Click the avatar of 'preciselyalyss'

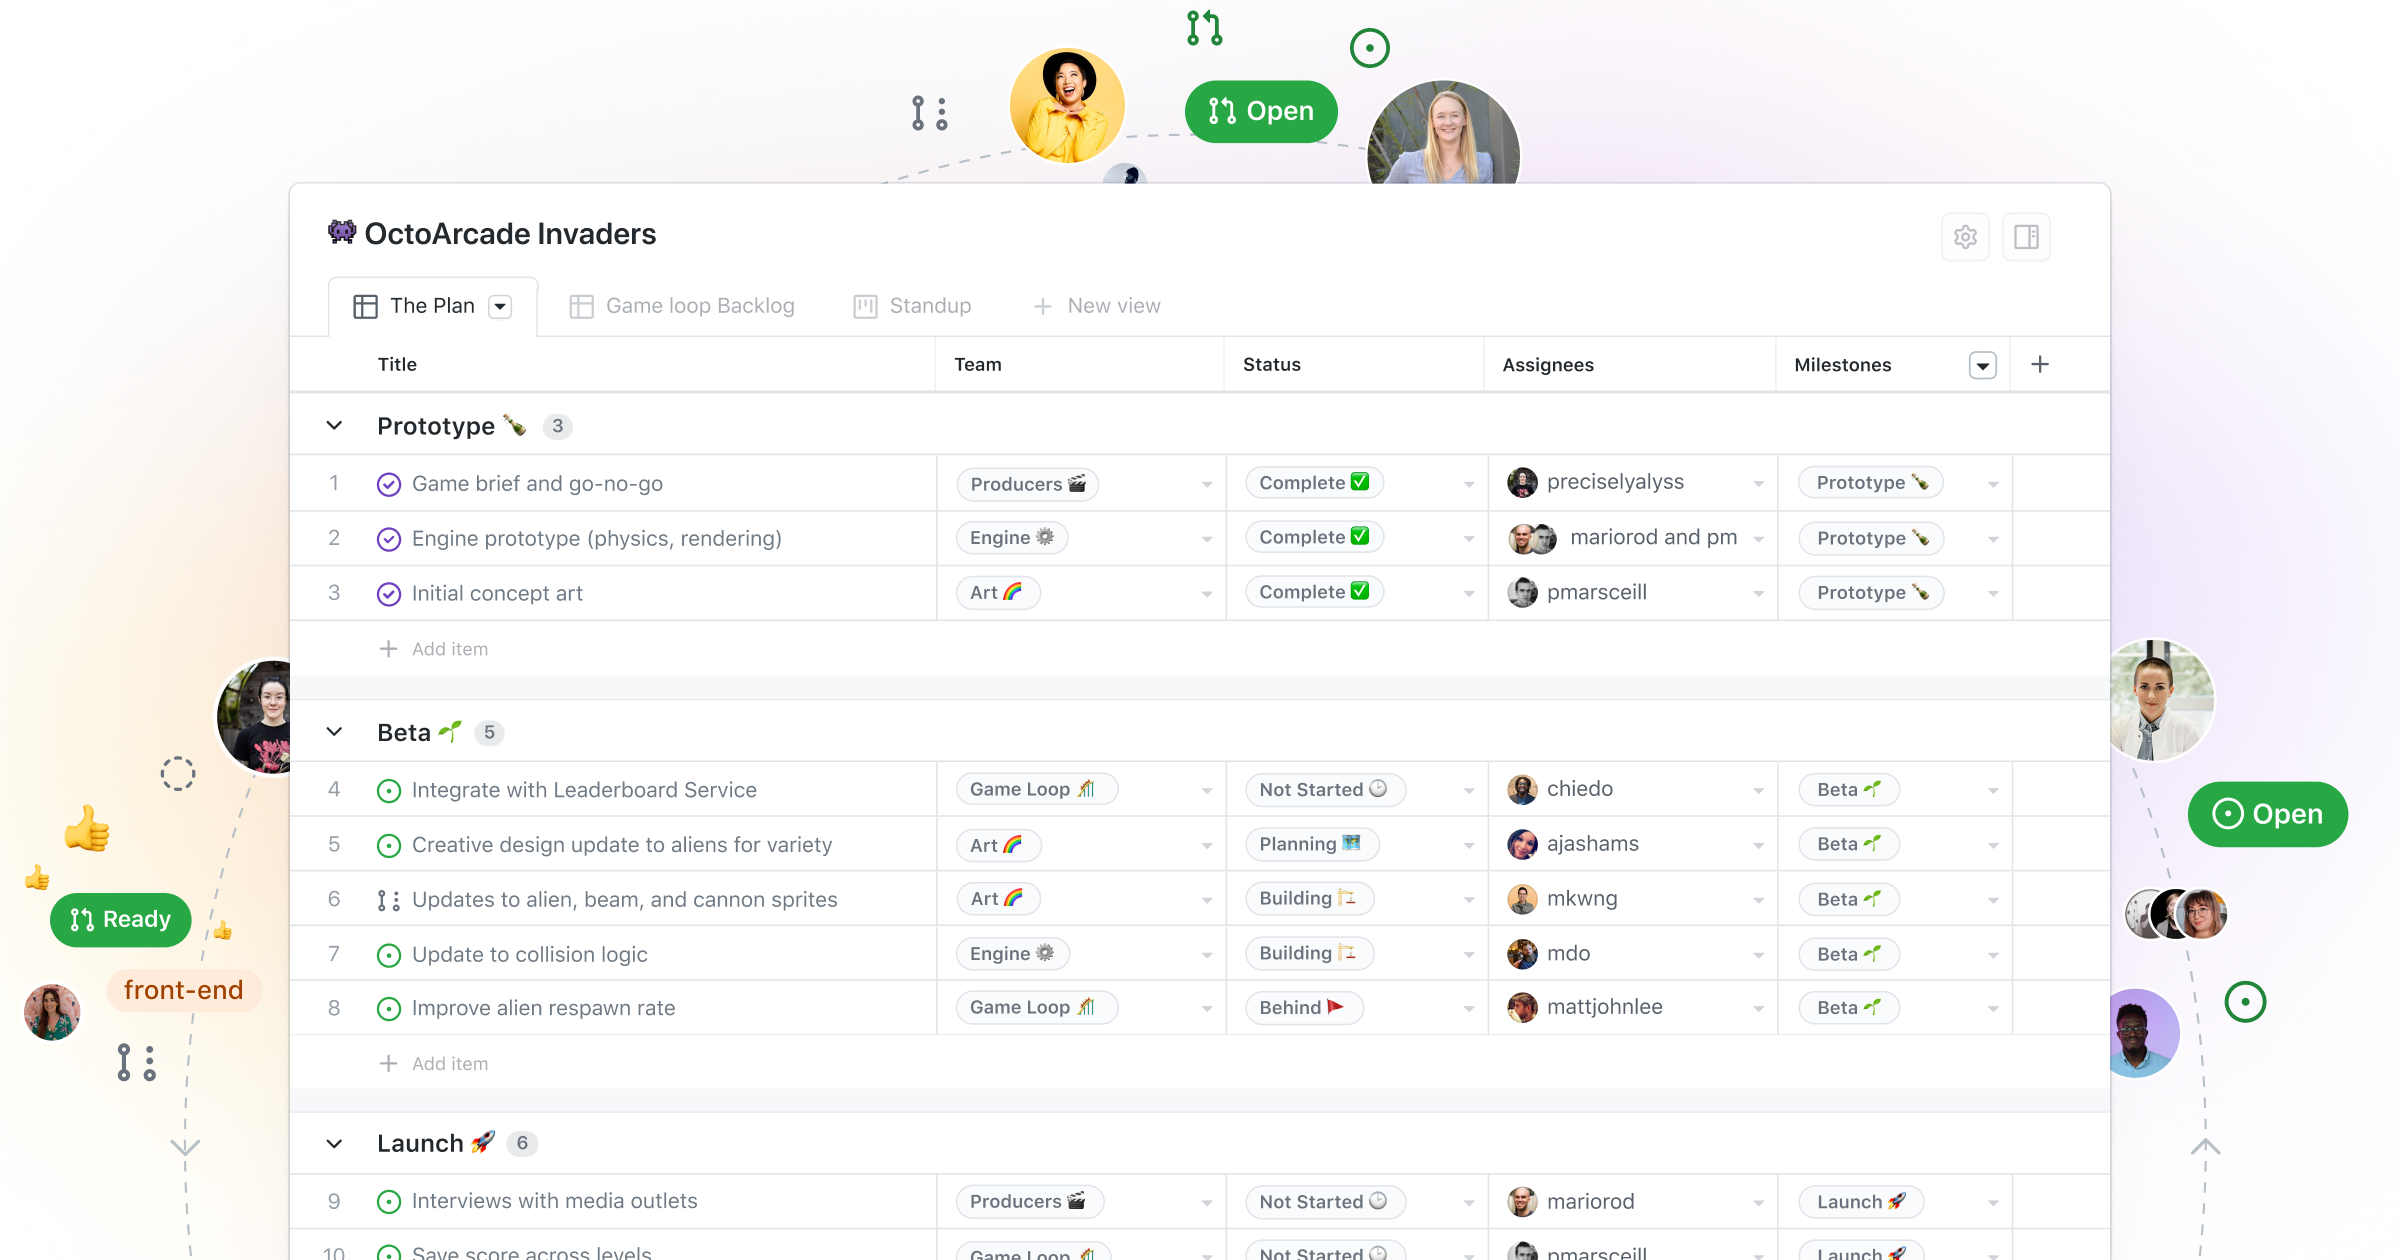(x=1521, y=482)
